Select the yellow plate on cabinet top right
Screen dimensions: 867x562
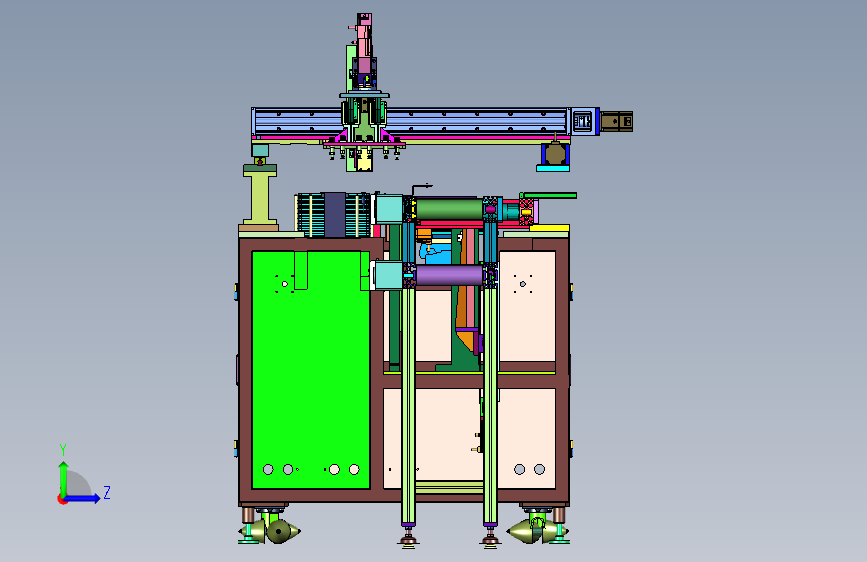pos(550,228)
